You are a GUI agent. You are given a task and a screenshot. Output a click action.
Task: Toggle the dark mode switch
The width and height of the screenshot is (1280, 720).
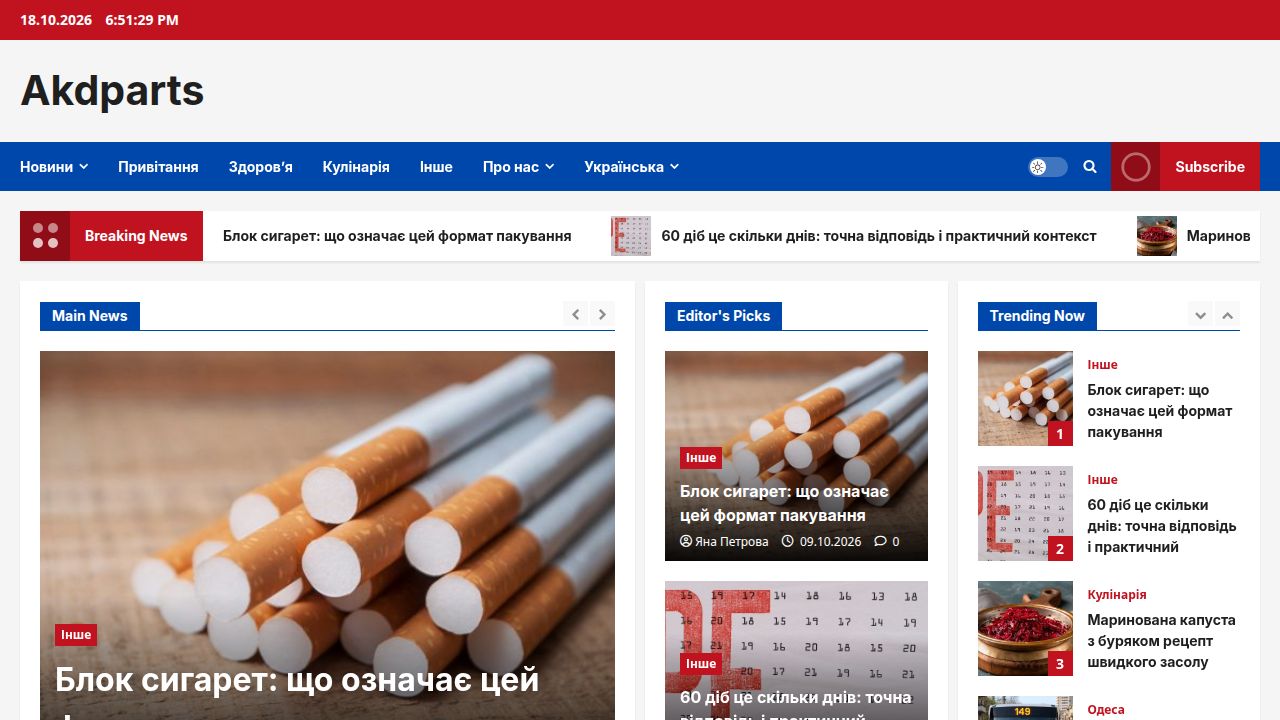click(1048, 167)
